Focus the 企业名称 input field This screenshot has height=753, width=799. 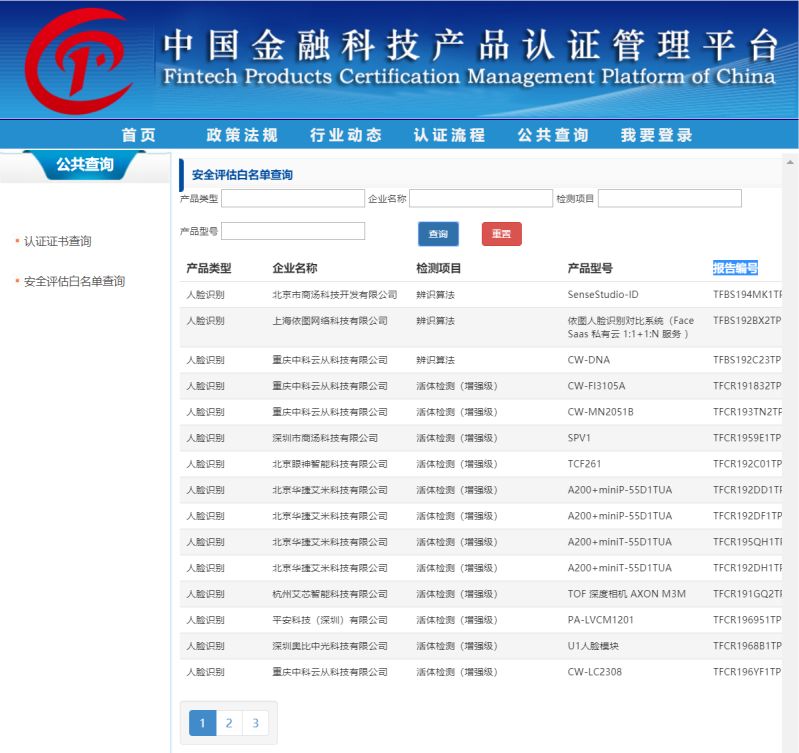pyautogui.click(x=481, y=199)
